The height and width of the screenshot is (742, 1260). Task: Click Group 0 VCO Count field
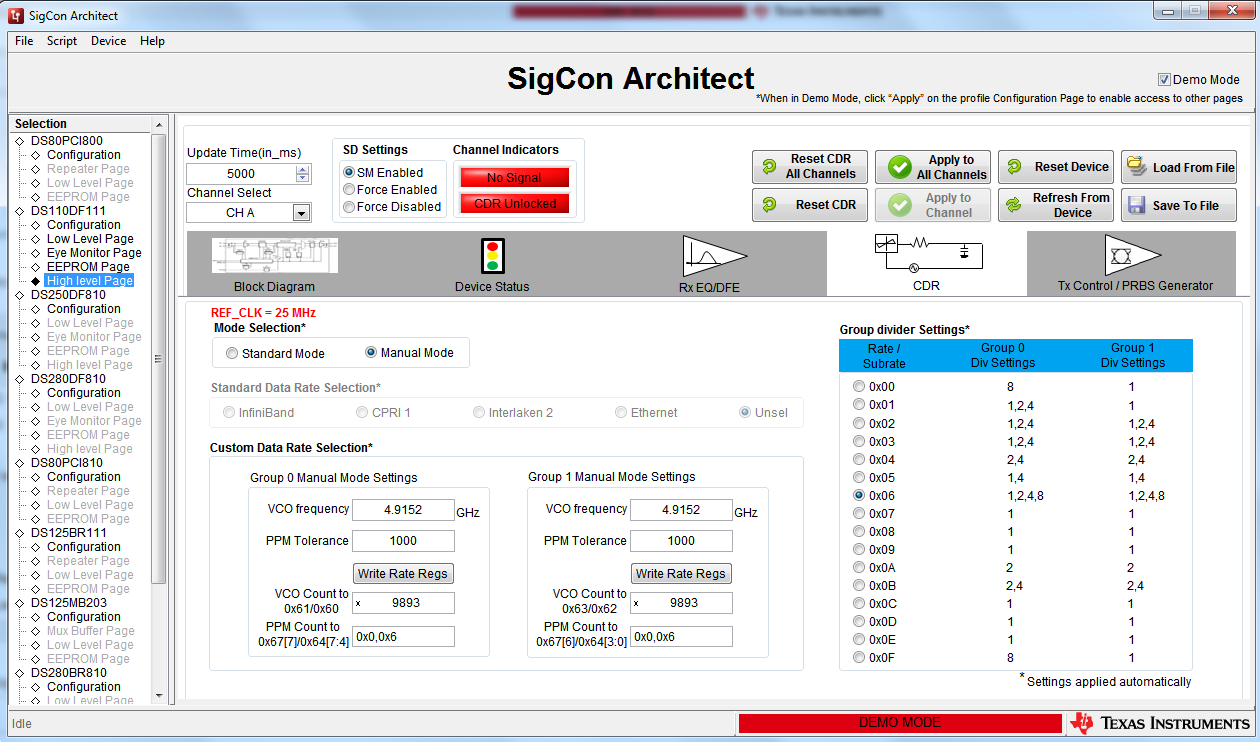click(x=403, y=603)
